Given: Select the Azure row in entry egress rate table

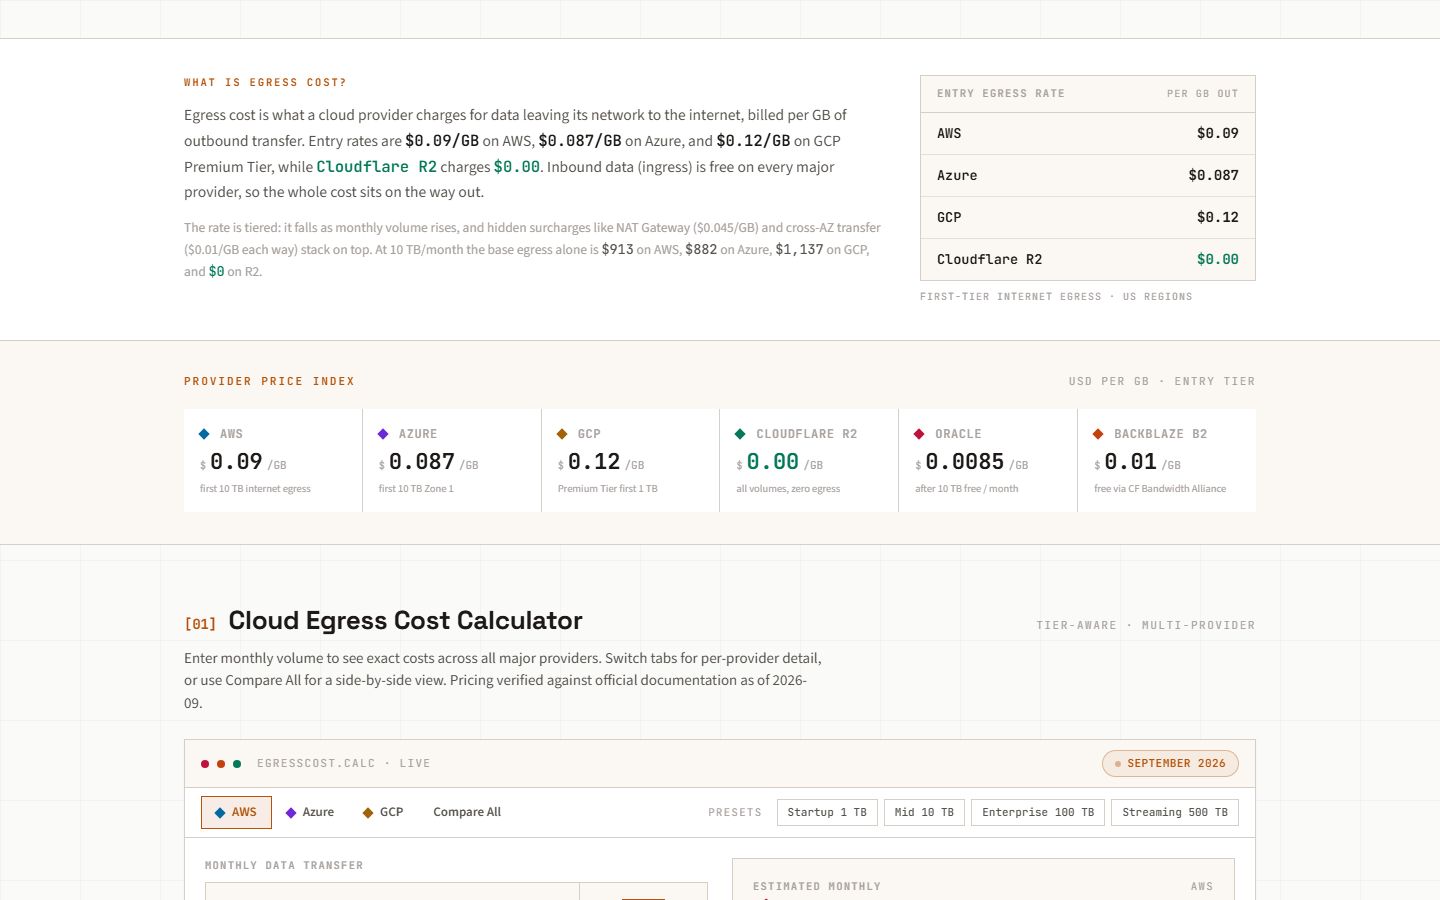Looking at the screenshot, I should [x=1088, y=176].
